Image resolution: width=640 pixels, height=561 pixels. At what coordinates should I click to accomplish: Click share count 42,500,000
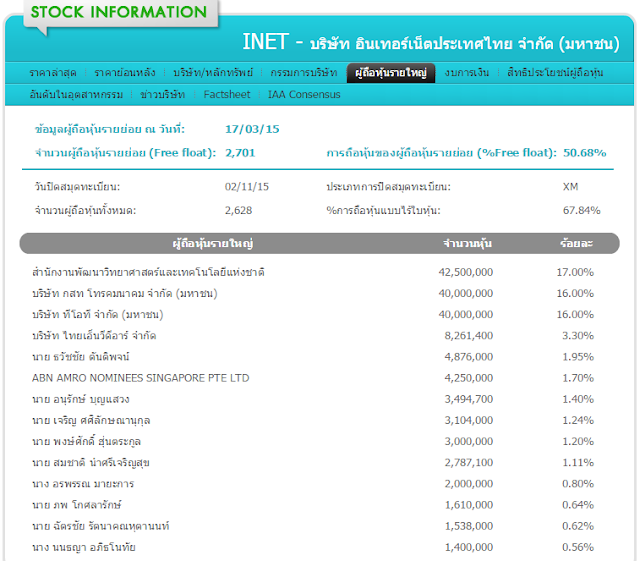click(x=466, y=272)
